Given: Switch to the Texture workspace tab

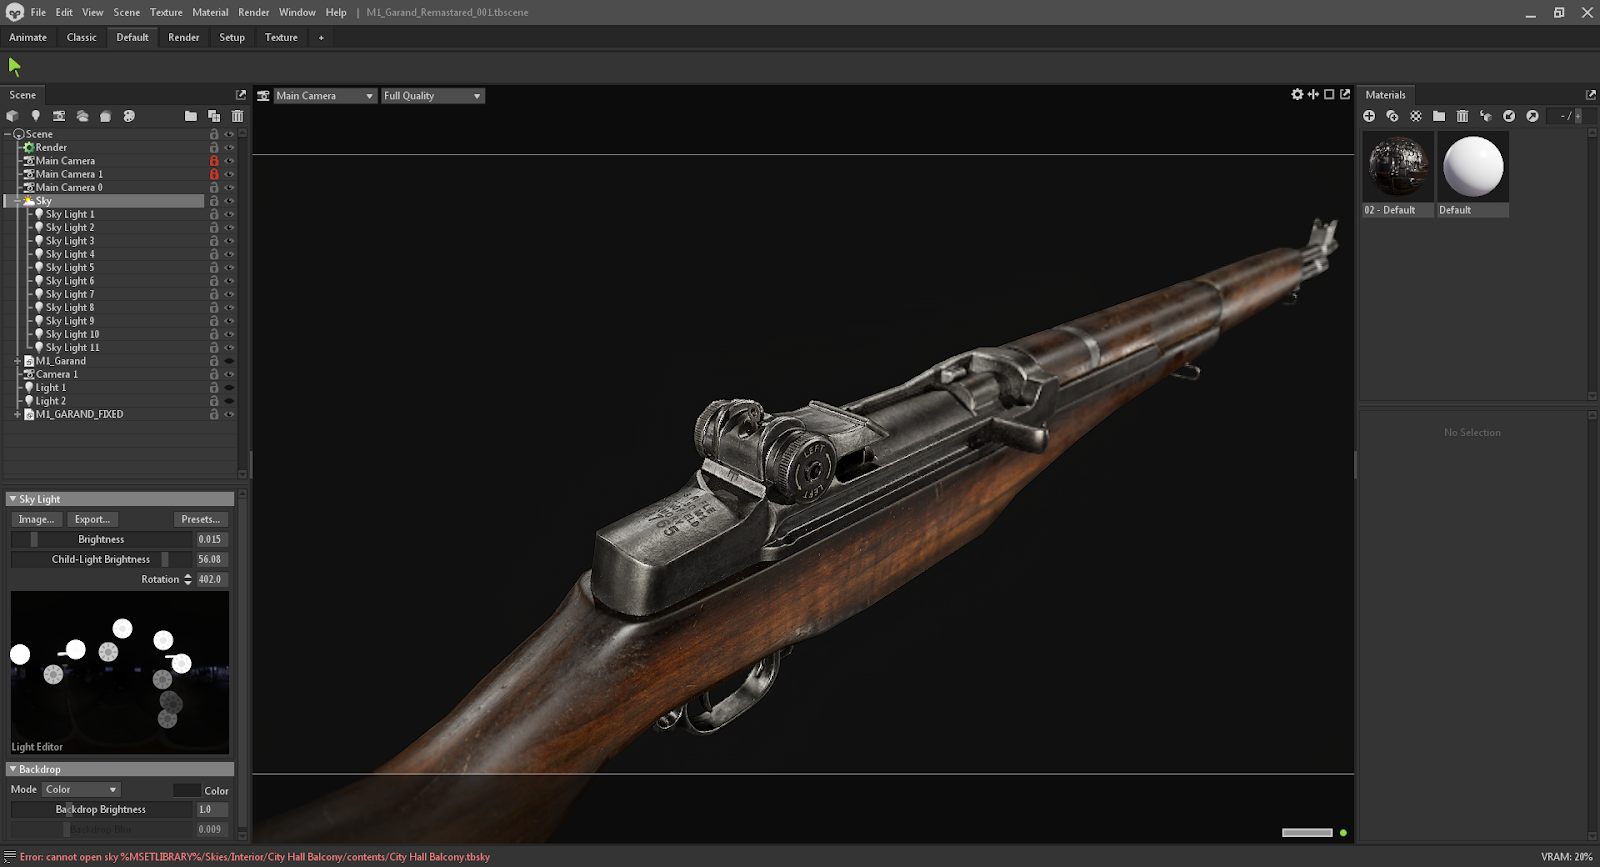Looking at the screenshot, I should pos(281,37).
